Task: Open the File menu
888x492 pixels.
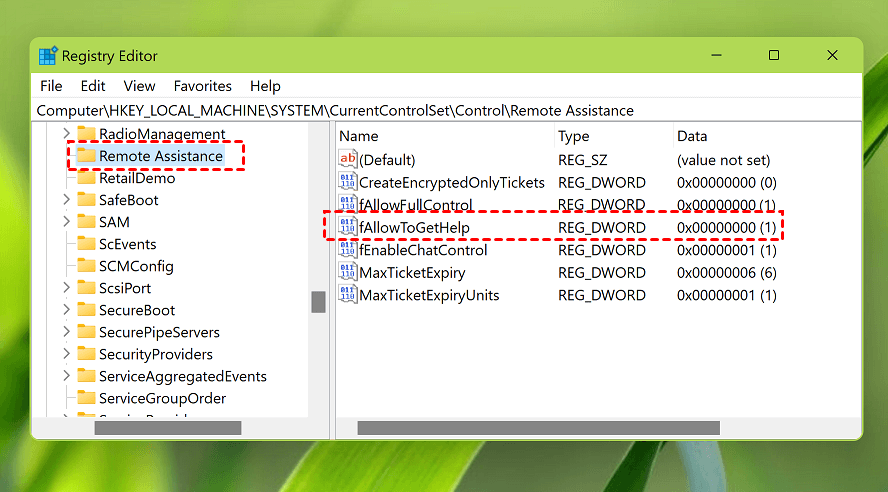Action: [x=51, y=86]
